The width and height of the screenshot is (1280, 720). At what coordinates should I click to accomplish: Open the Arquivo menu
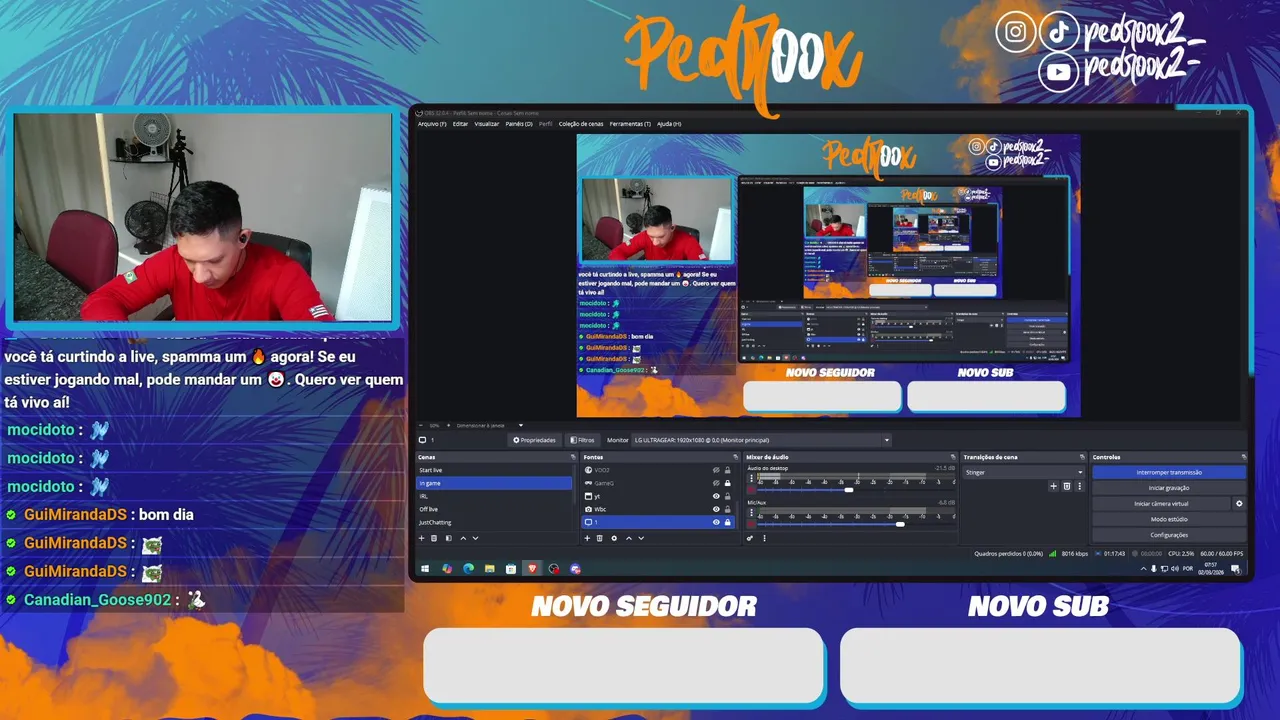(x=432, y=124)
